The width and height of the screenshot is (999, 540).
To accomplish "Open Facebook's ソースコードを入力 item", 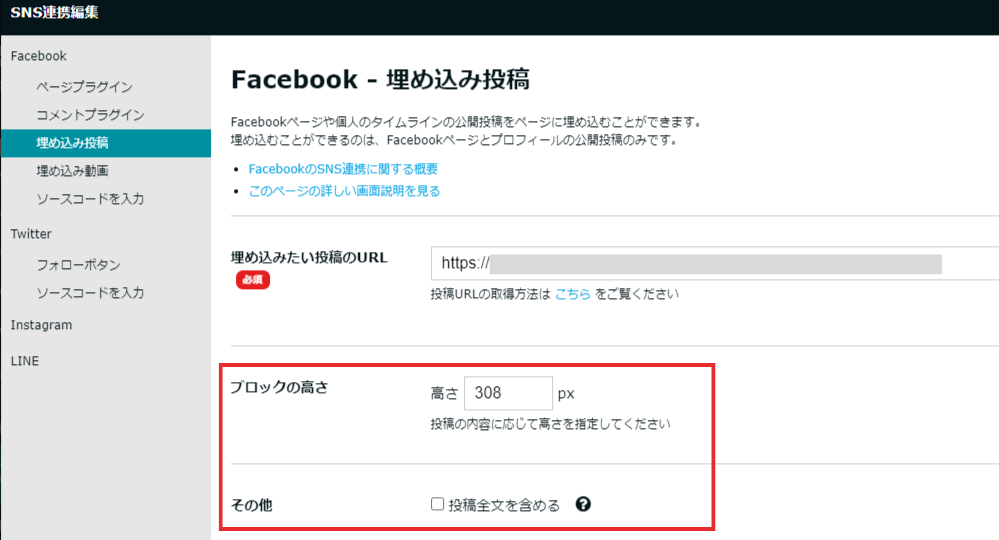I will 90,199.
